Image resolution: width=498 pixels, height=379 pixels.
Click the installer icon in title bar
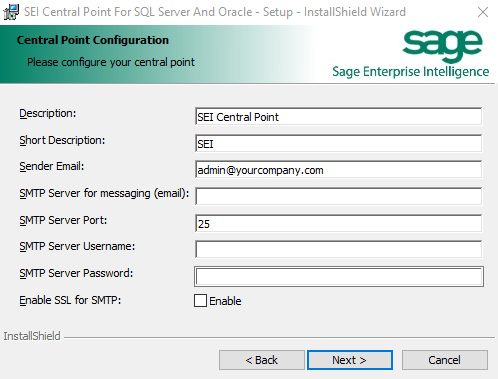pos(11,12)
